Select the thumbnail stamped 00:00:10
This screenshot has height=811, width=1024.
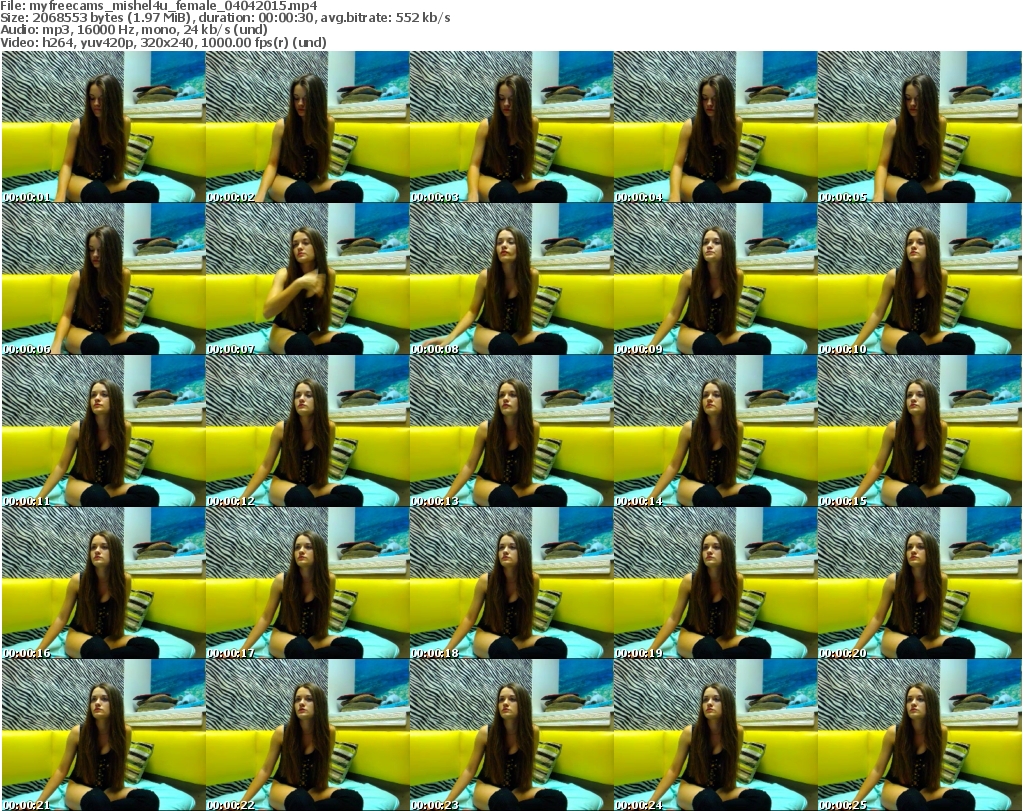click(919, 279)
